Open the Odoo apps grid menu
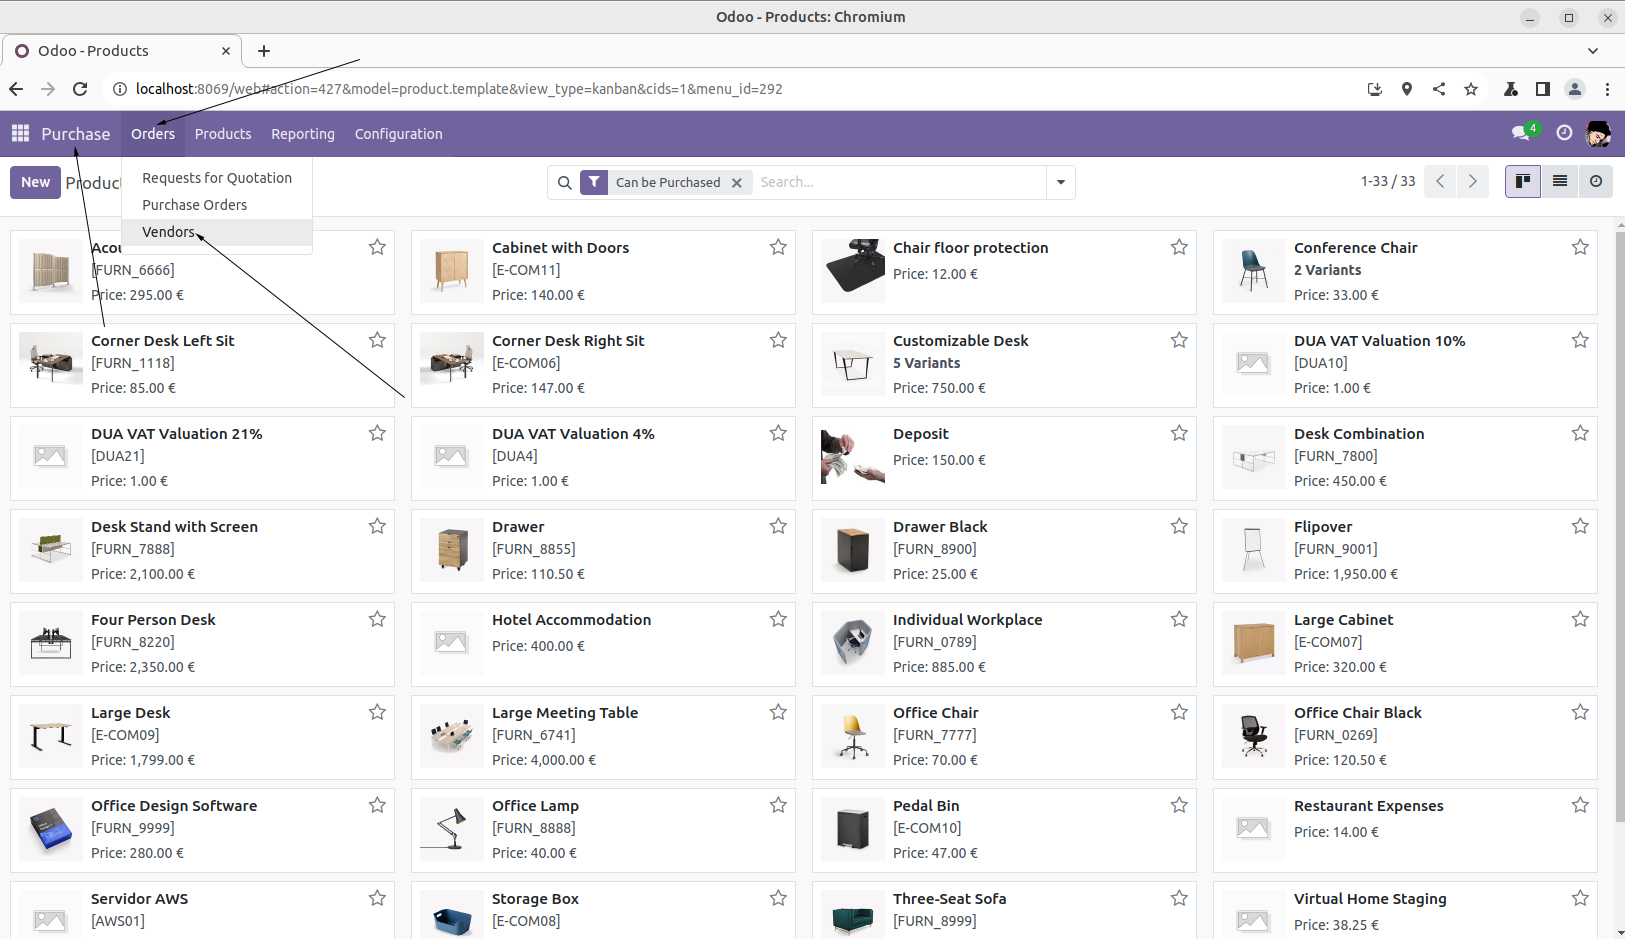Screen dimensions: 1625x939 coord(20,133)
